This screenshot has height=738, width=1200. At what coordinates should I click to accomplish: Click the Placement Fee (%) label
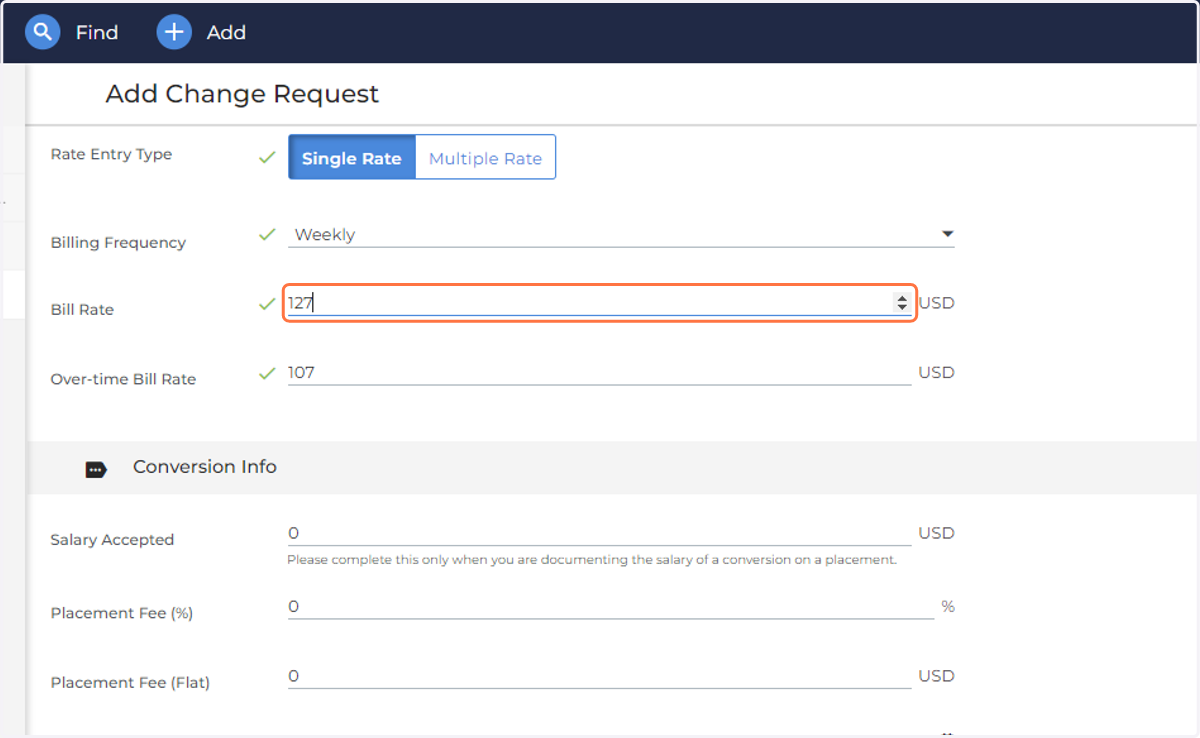(122, 613)
